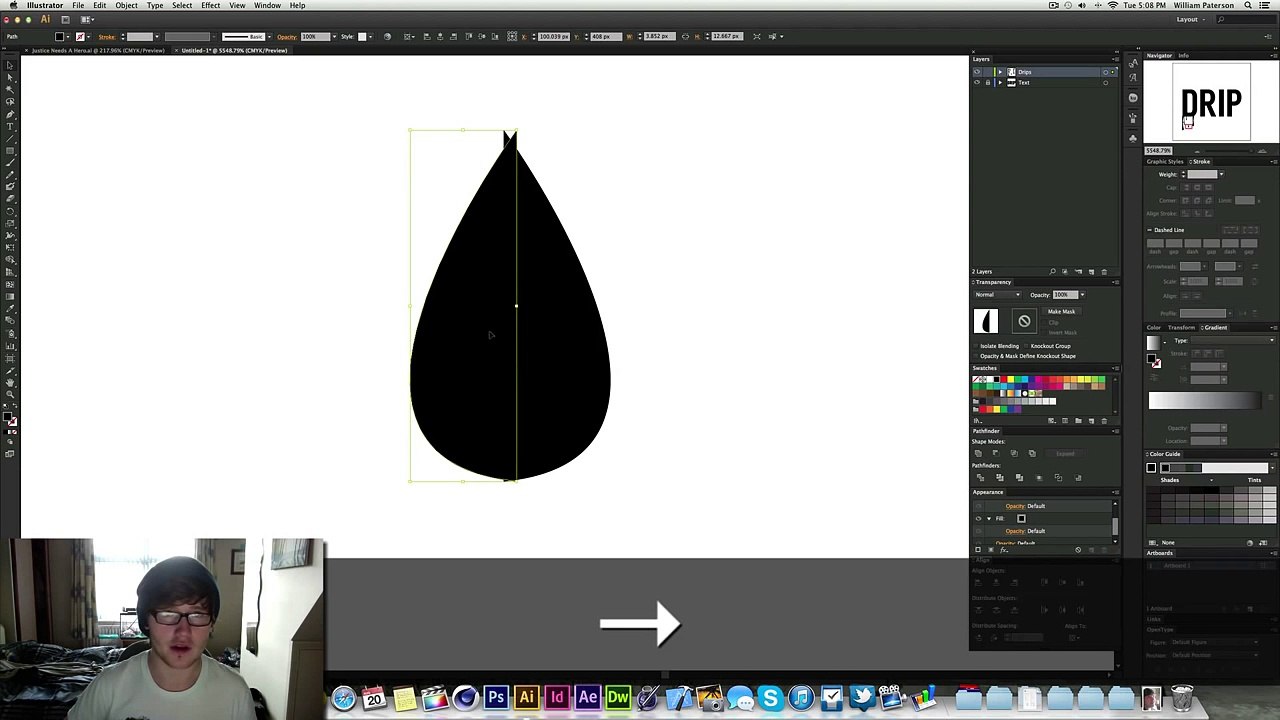
Task: Click Clear Appearance icon in Appearance panel
Action: click(1078, 550)
